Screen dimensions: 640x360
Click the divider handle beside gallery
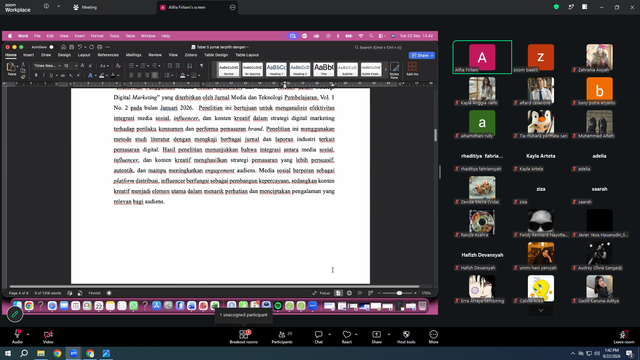(440, 172)
